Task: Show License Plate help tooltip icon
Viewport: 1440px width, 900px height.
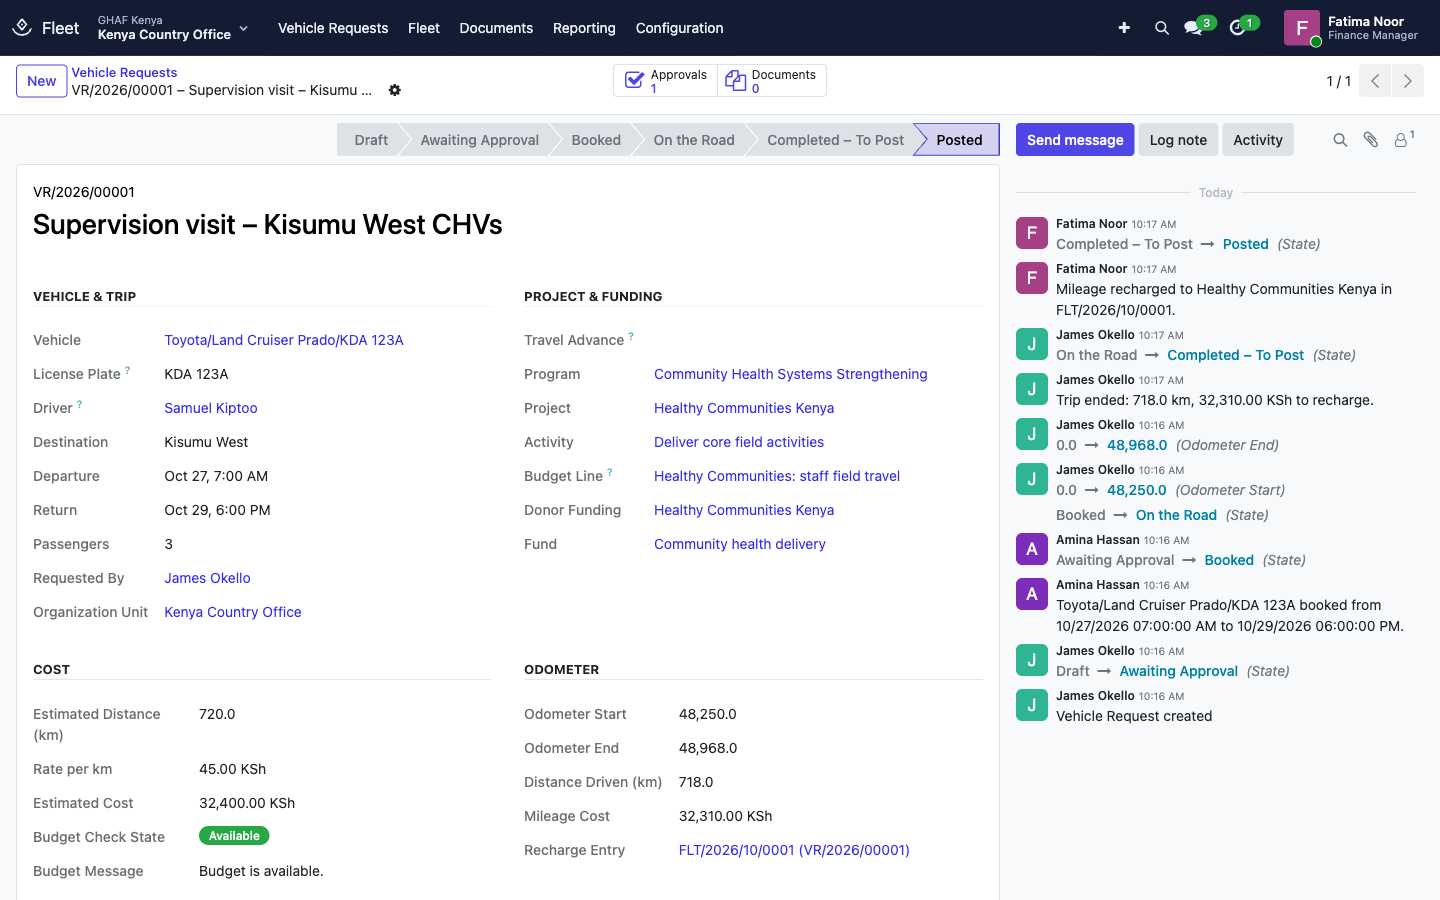Action: [x=127, y=370]
